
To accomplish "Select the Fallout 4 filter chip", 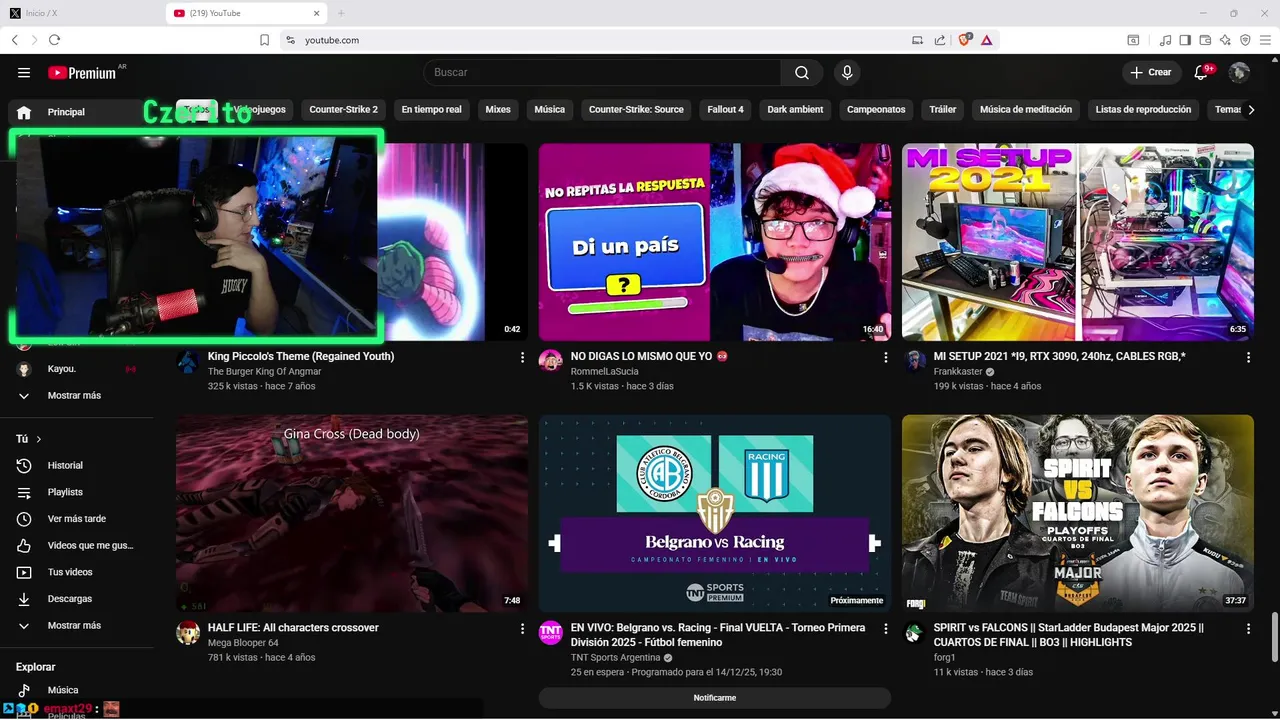I will [x=725, y=110].
